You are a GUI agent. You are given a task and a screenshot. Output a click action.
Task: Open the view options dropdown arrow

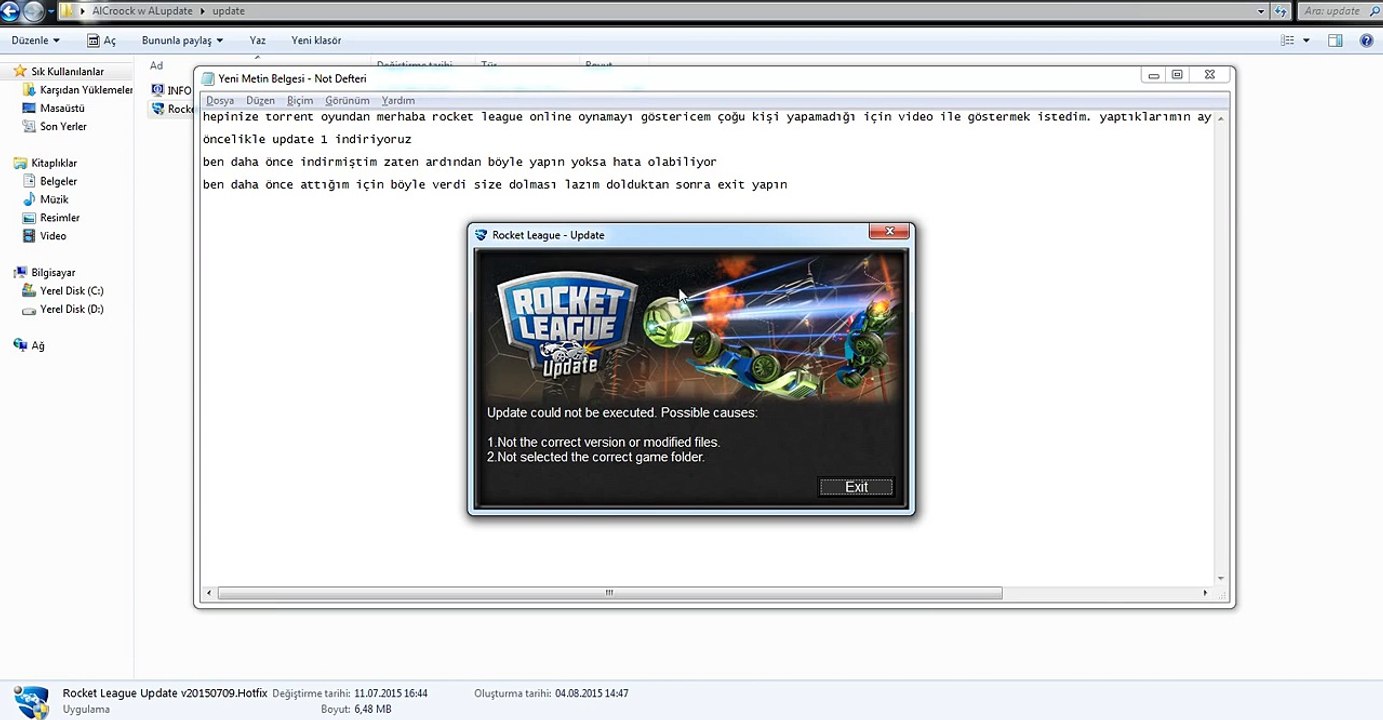click(x=1307, y=40)
